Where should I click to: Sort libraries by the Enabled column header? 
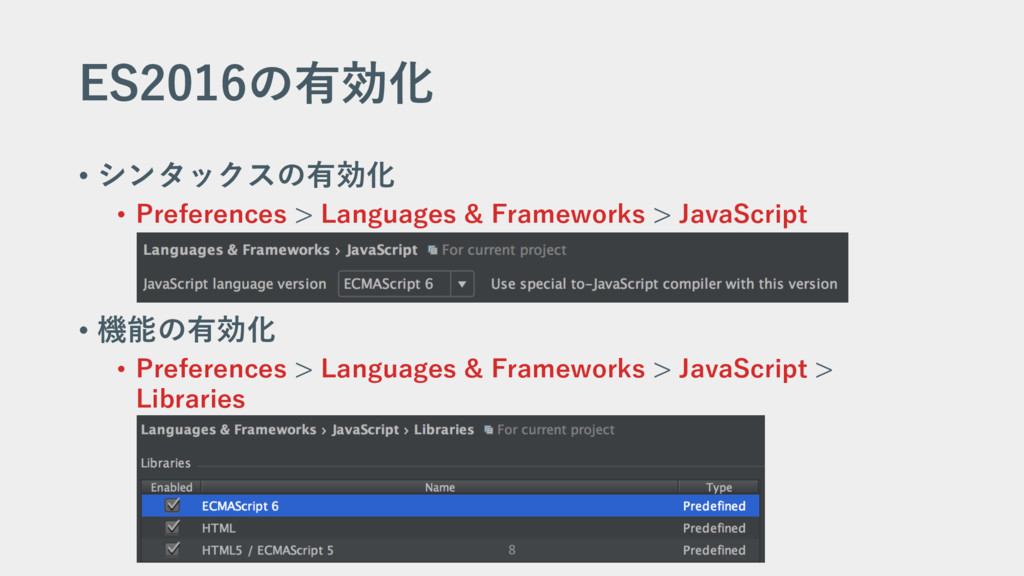[x=171, y=487]
